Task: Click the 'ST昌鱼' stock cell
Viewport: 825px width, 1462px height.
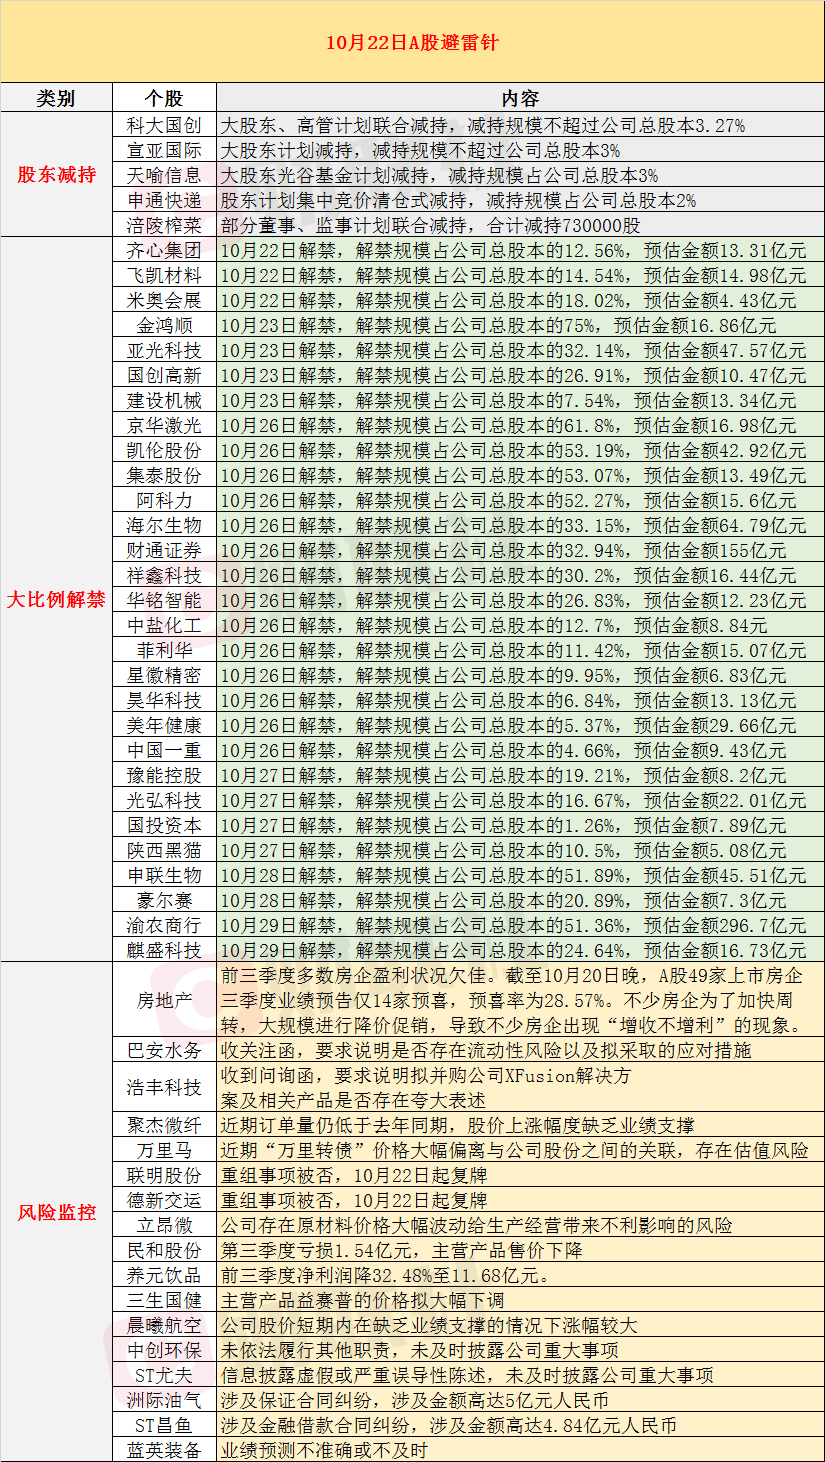Action: click(x=164, y=1425)
